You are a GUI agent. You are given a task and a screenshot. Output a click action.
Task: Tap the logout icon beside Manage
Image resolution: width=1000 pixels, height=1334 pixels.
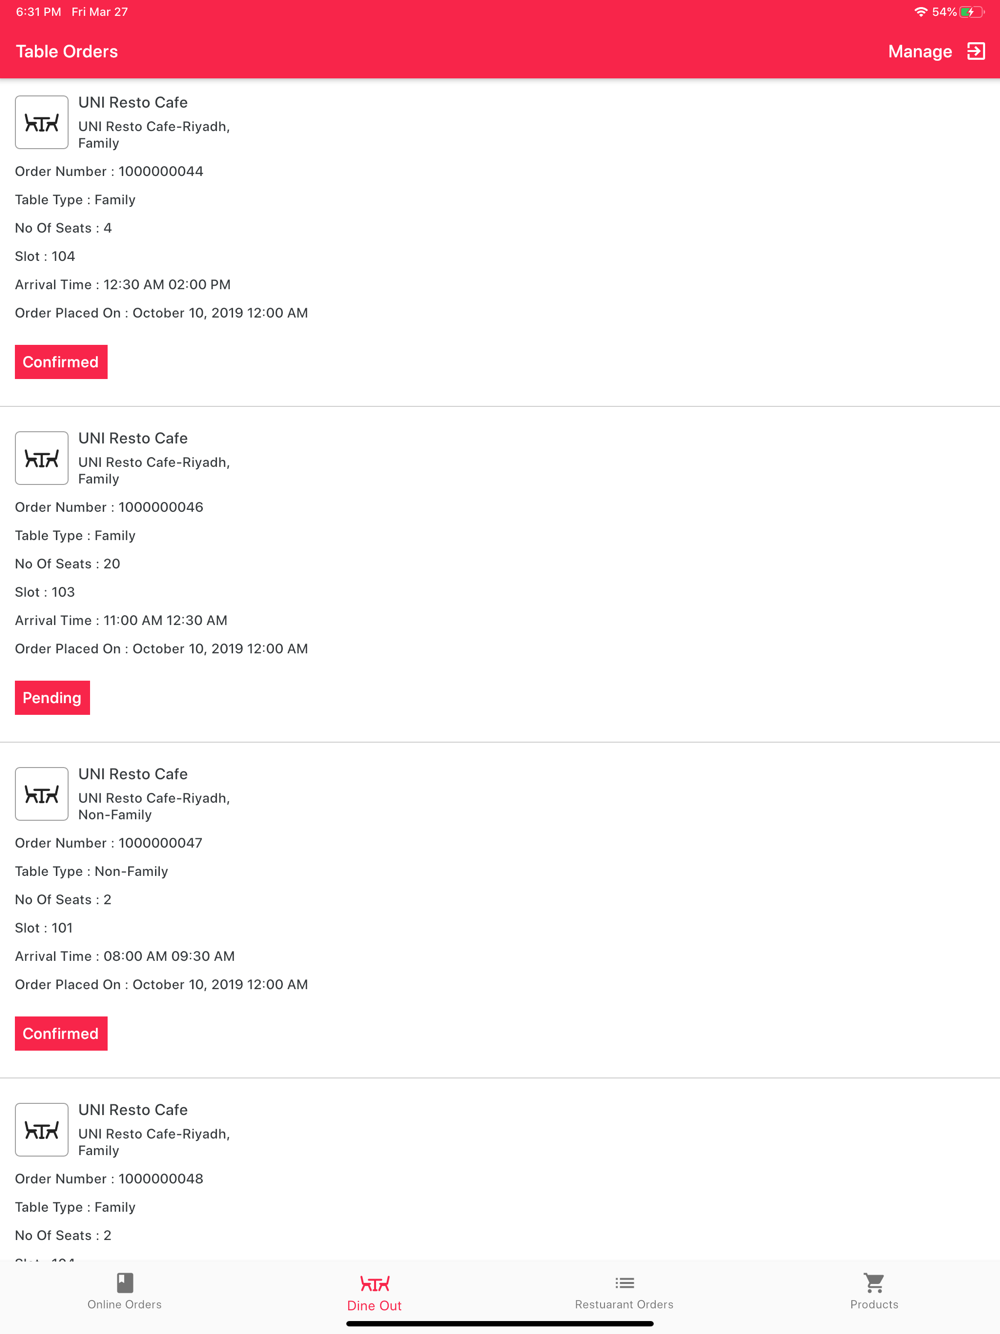[976, 51]
